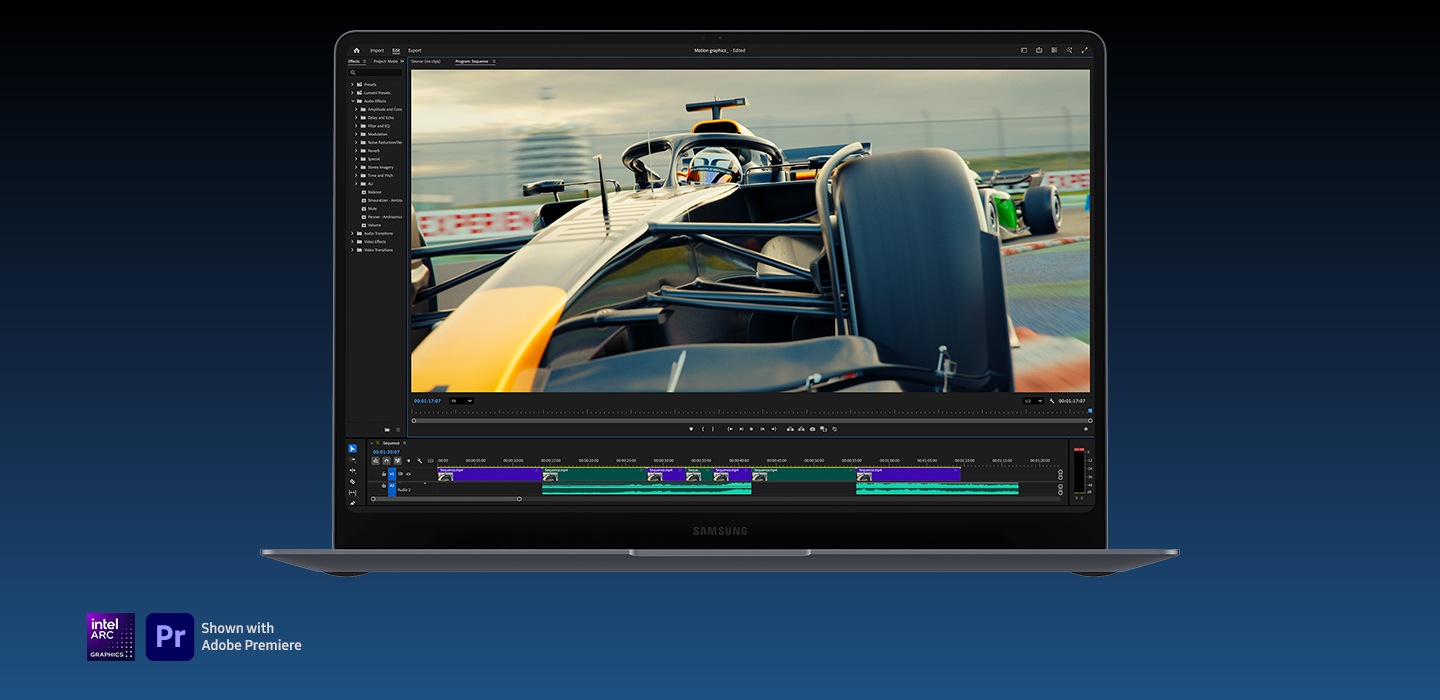Select the Balance audio effect
Viewport: 1440px width, 700px height.
pyautogui.click(x=374, y=192)
